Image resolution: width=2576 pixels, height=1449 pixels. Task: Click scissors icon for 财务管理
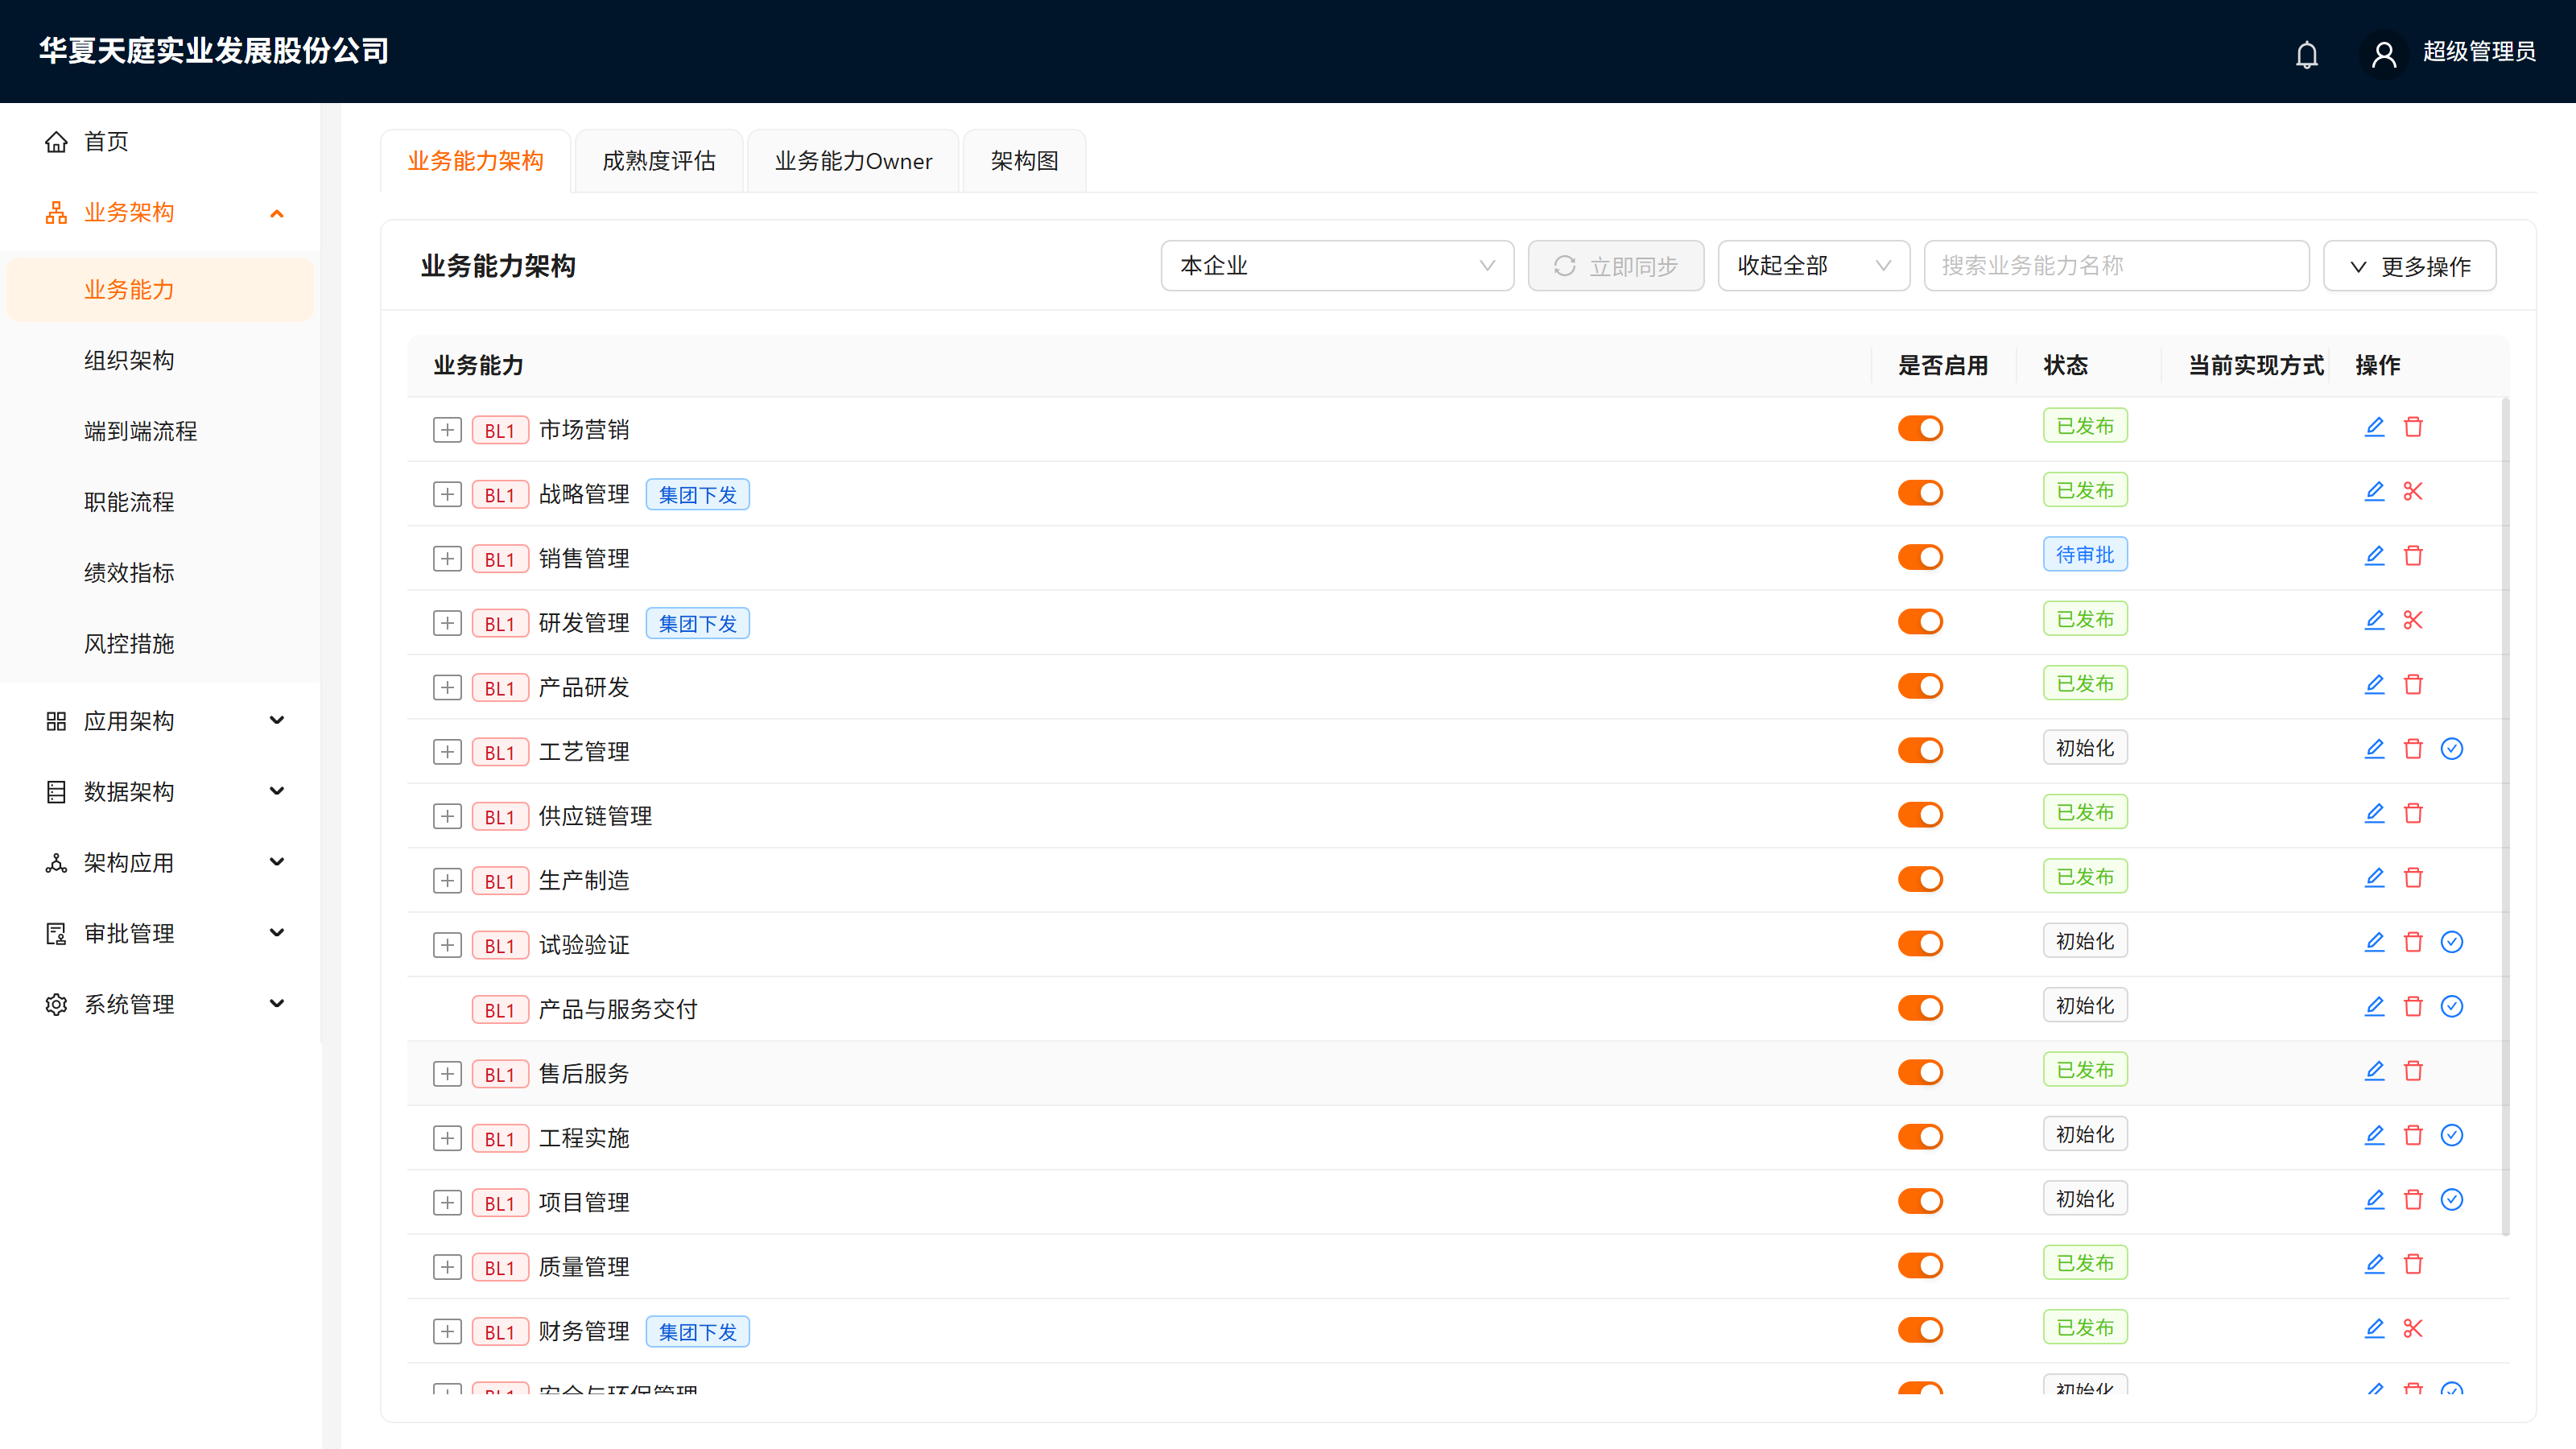click(x=2413, y=1329)
